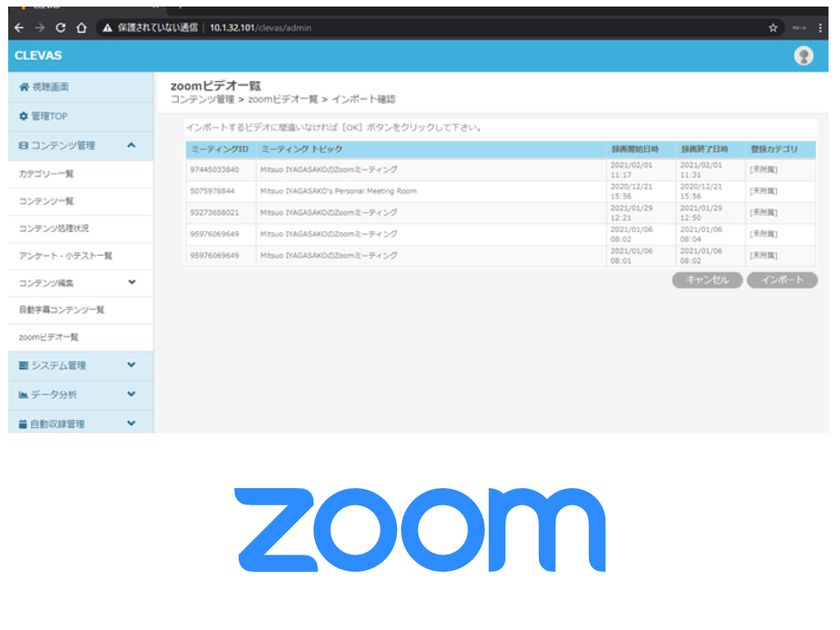Viewport: 840px width, 630px height.
Task: Reload the page with refresh icon
Action: [x=61, y=27]
